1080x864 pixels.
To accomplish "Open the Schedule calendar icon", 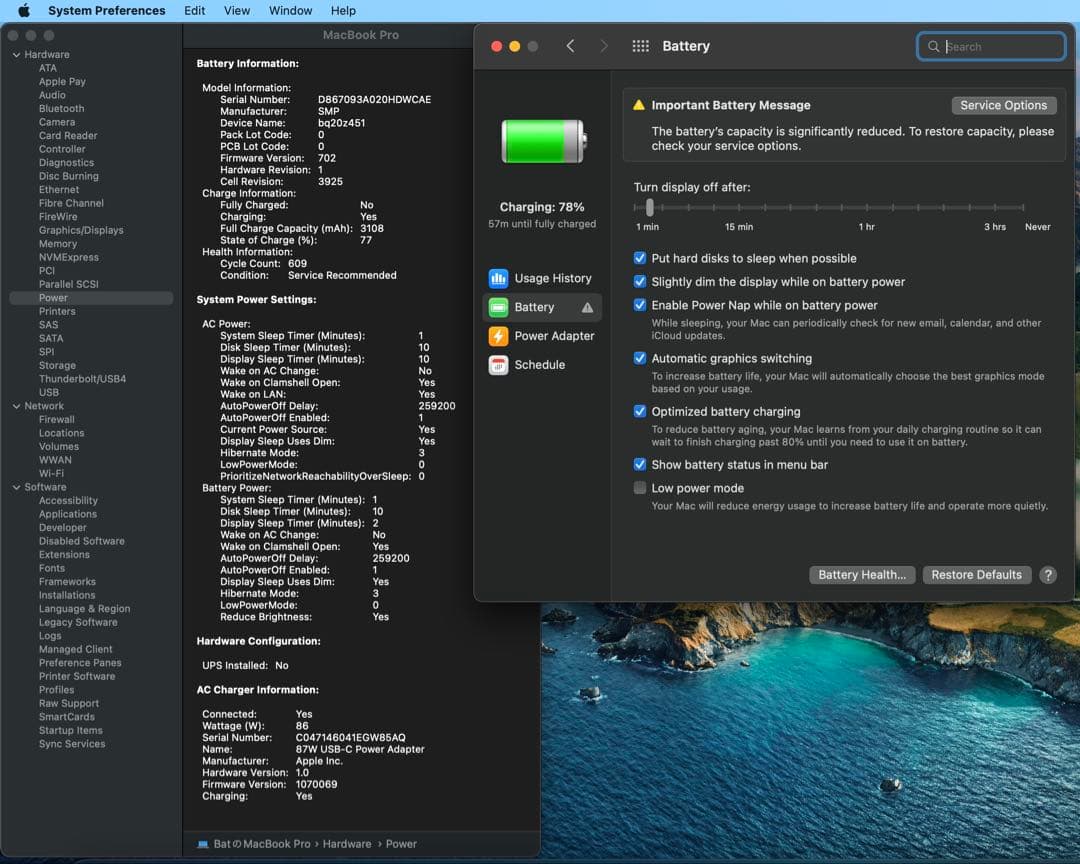I will click(498, 365).
